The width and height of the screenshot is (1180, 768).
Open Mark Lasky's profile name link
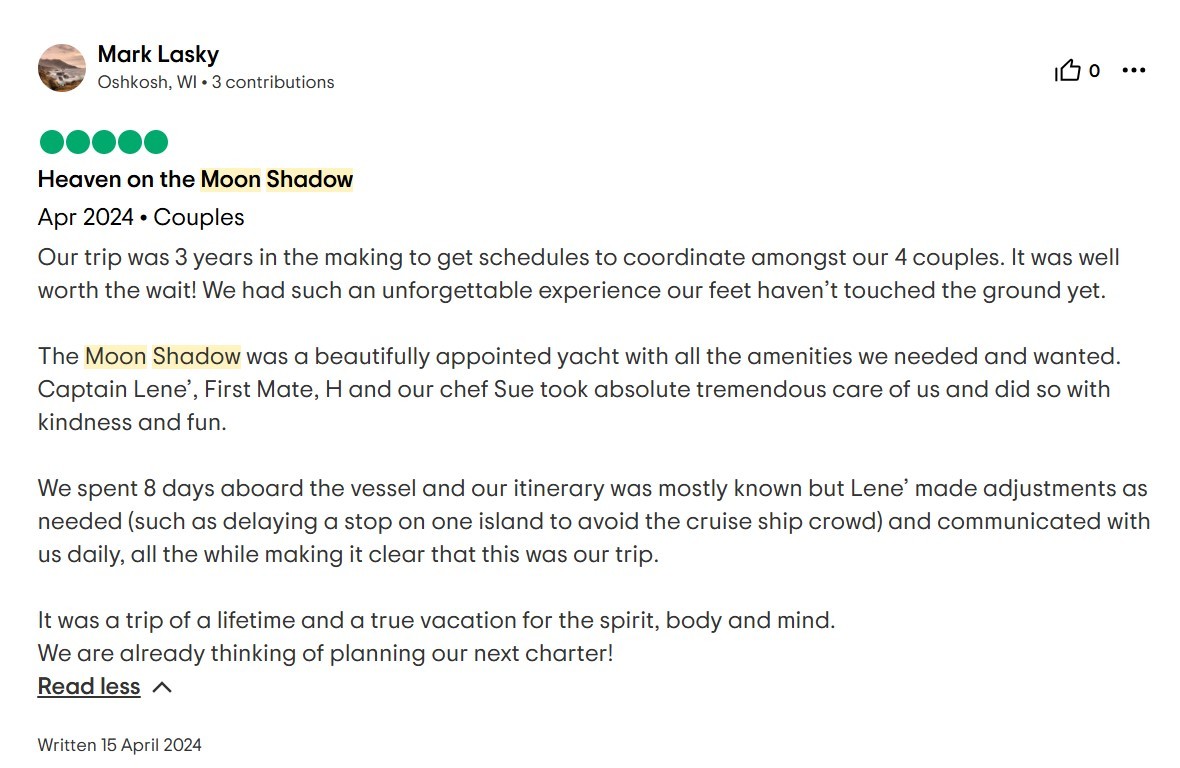pos(158,54)
